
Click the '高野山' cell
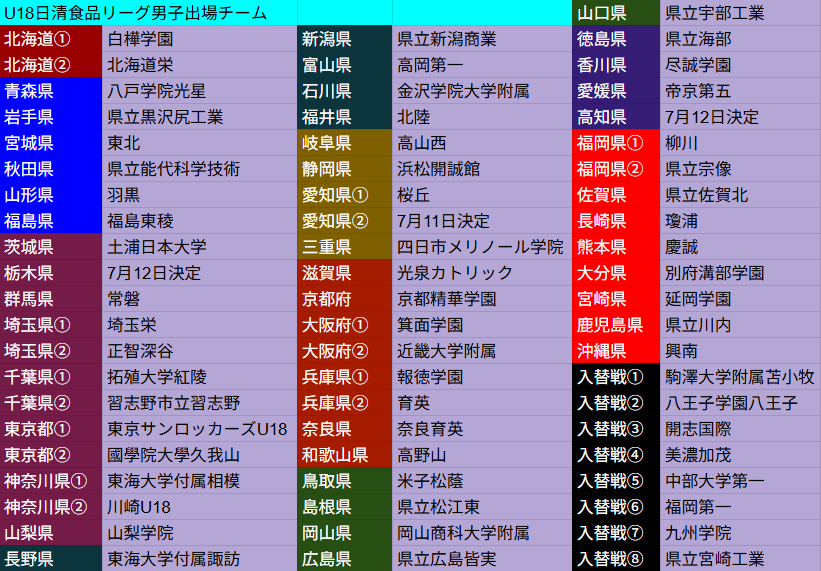tap(482, 455)
